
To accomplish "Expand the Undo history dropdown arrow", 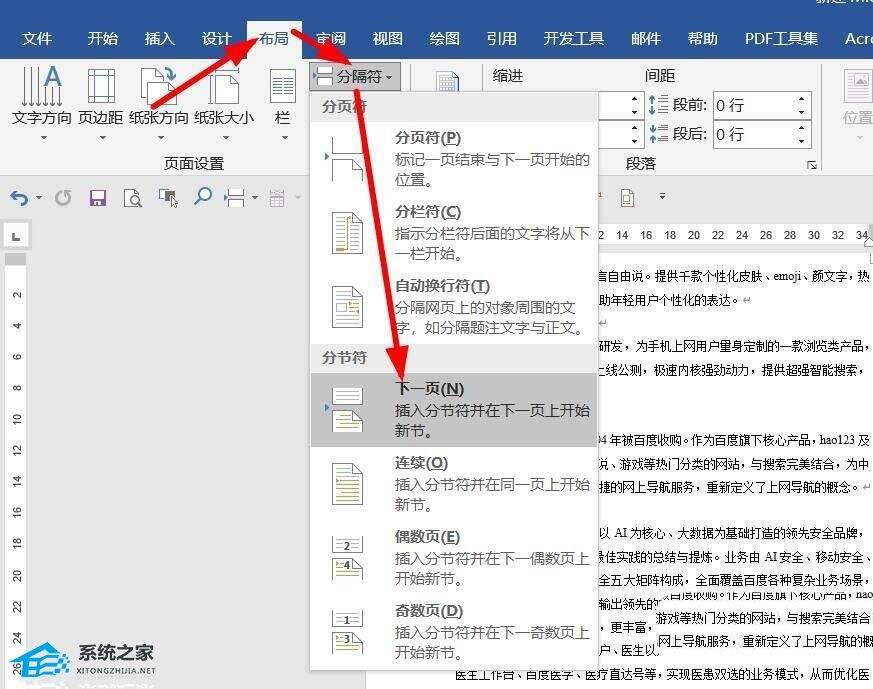I will [38, 198].
